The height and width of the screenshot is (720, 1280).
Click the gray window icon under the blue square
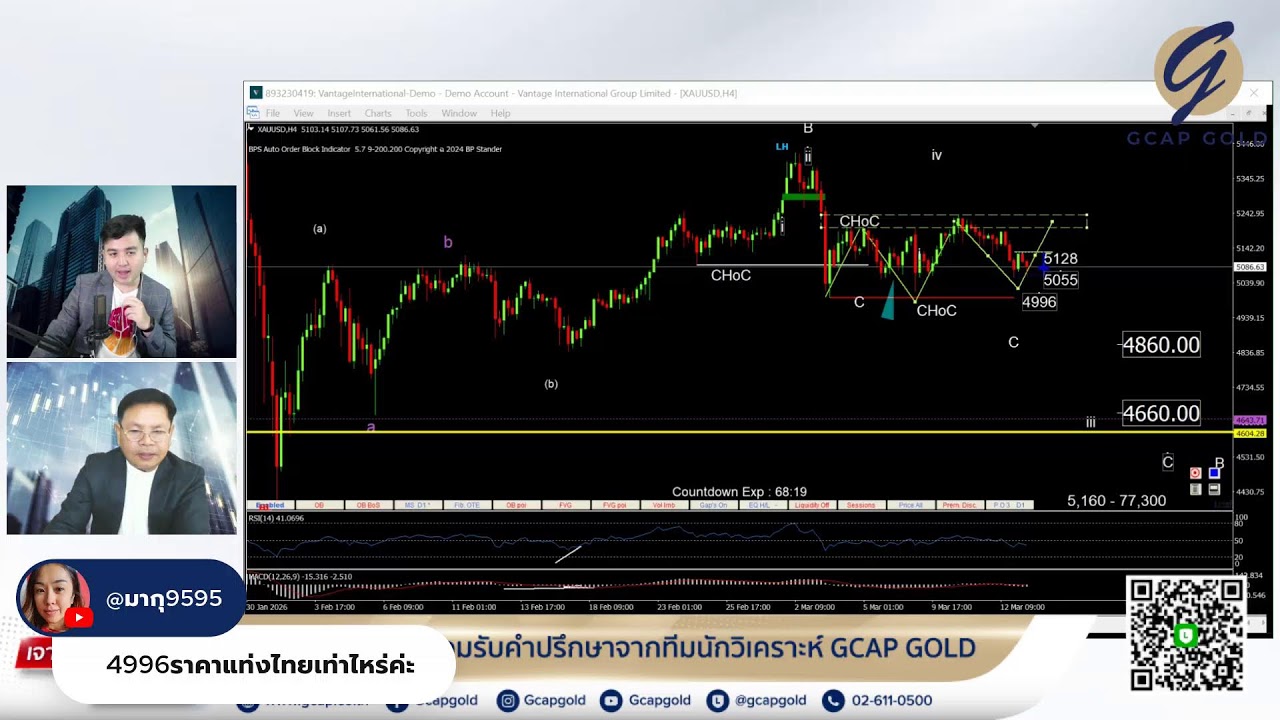pyautogui.click(x=1214, y=489)
